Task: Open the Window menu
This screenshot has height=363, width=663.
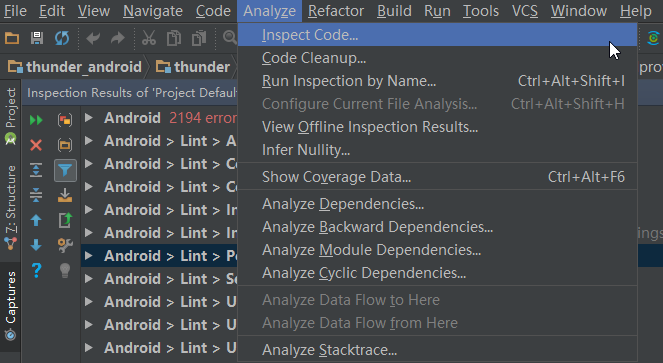Action: click(x=579, y=11)
